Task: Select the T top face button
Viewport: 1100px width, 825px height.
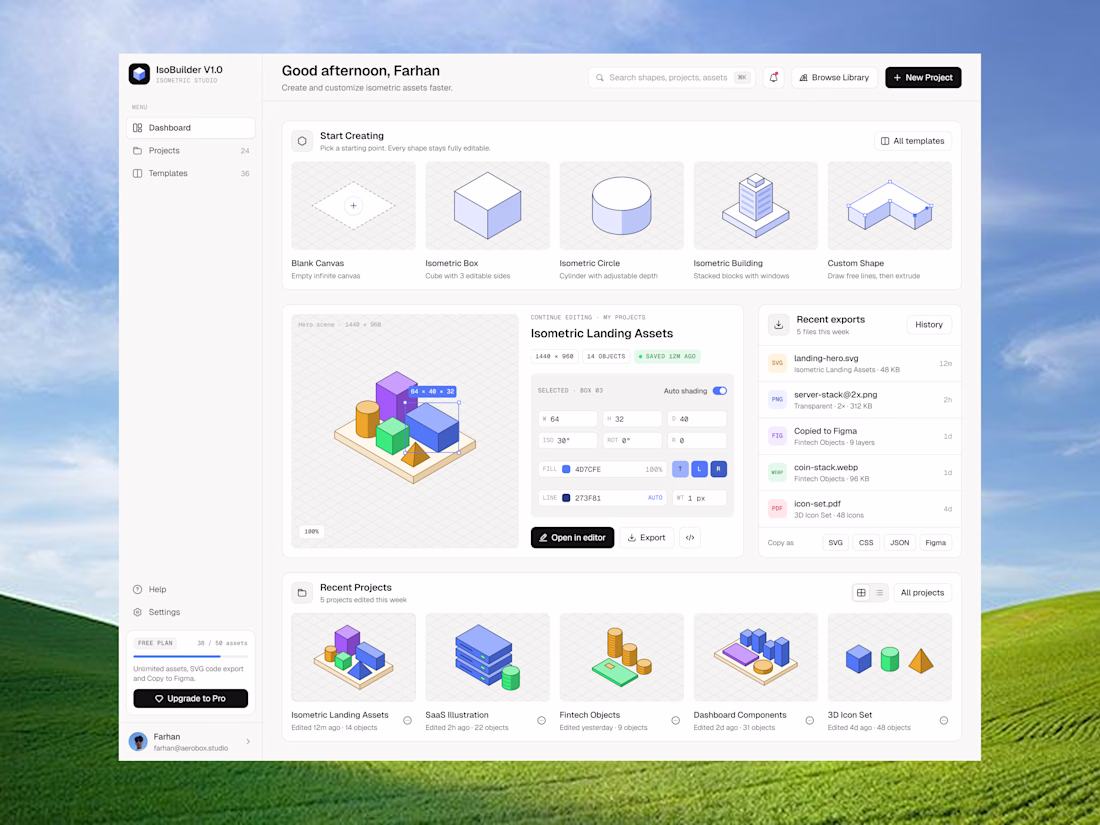Action: click(x=680, y=469)
